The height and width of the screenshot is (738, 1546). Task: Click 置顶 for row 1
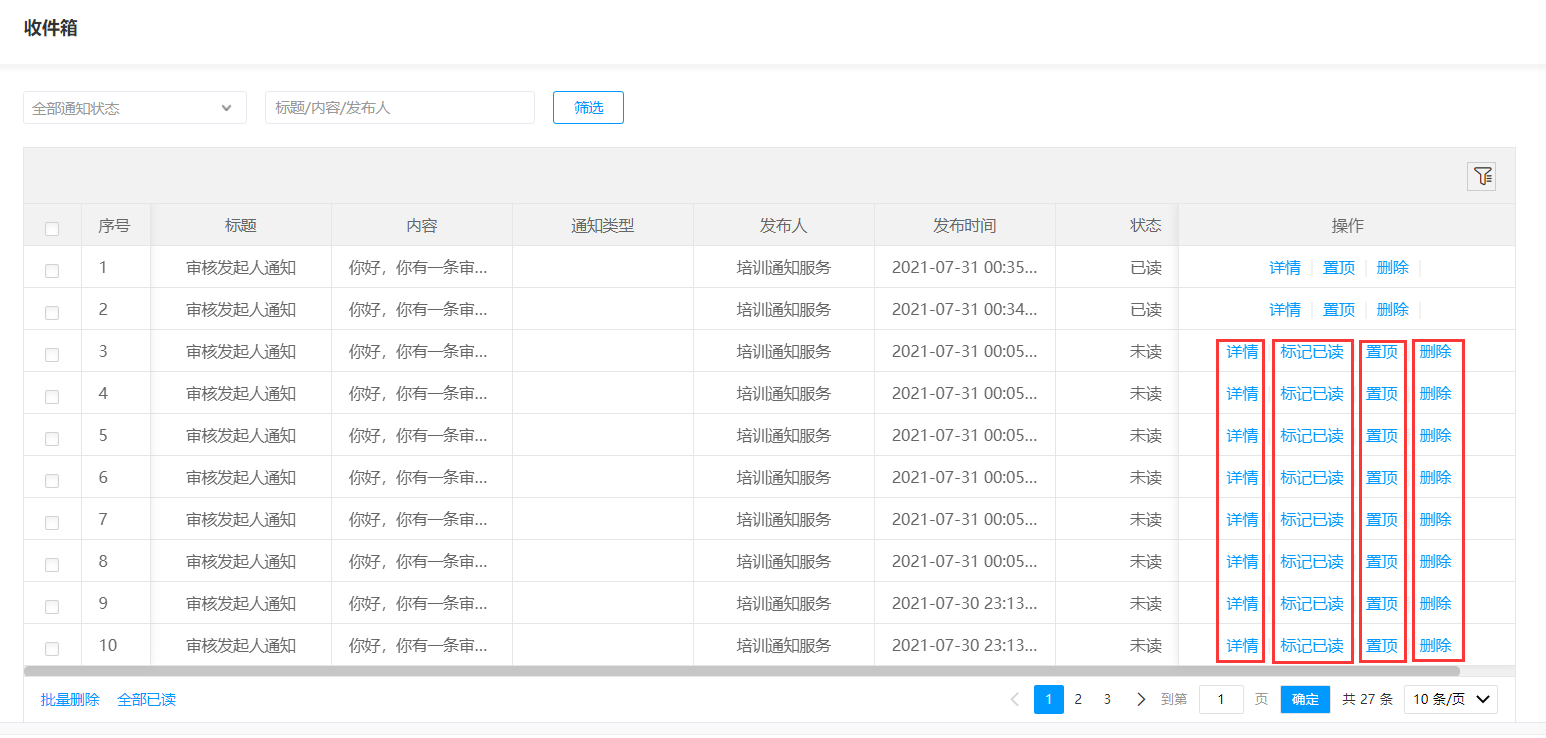click(1339, 267)
